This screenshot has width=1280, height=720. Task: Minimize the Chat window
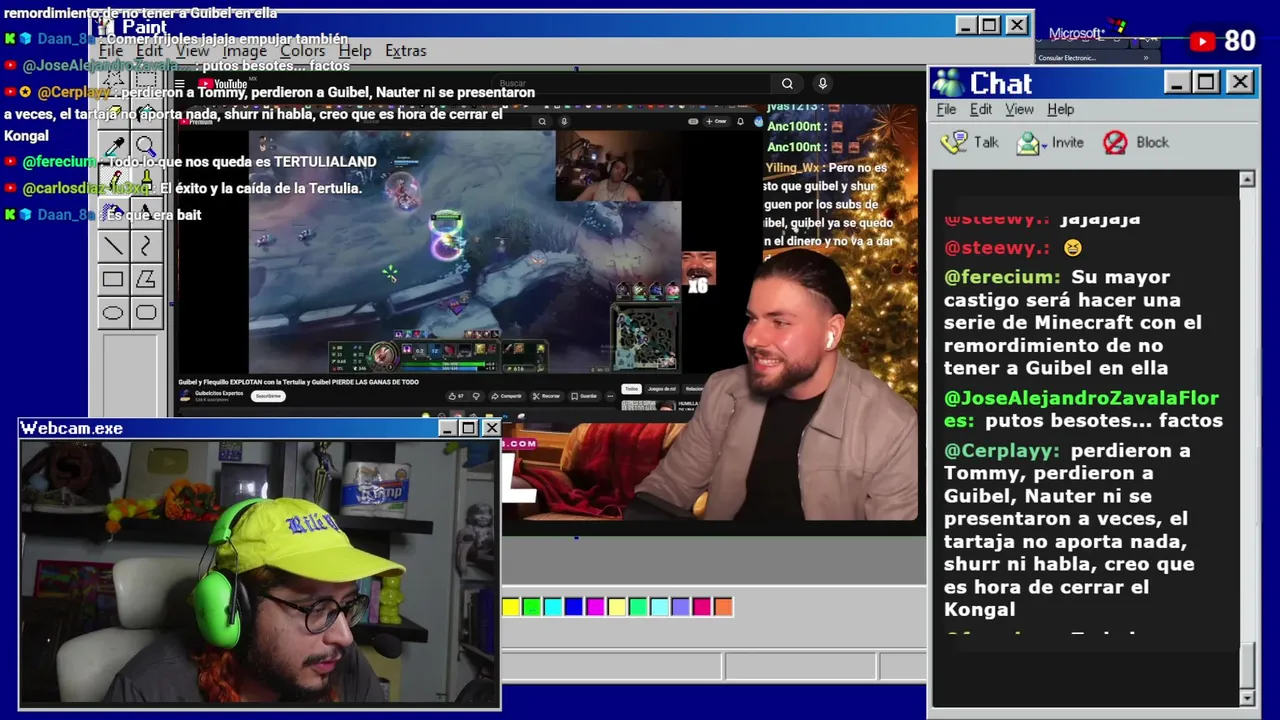click(1177, 82)
